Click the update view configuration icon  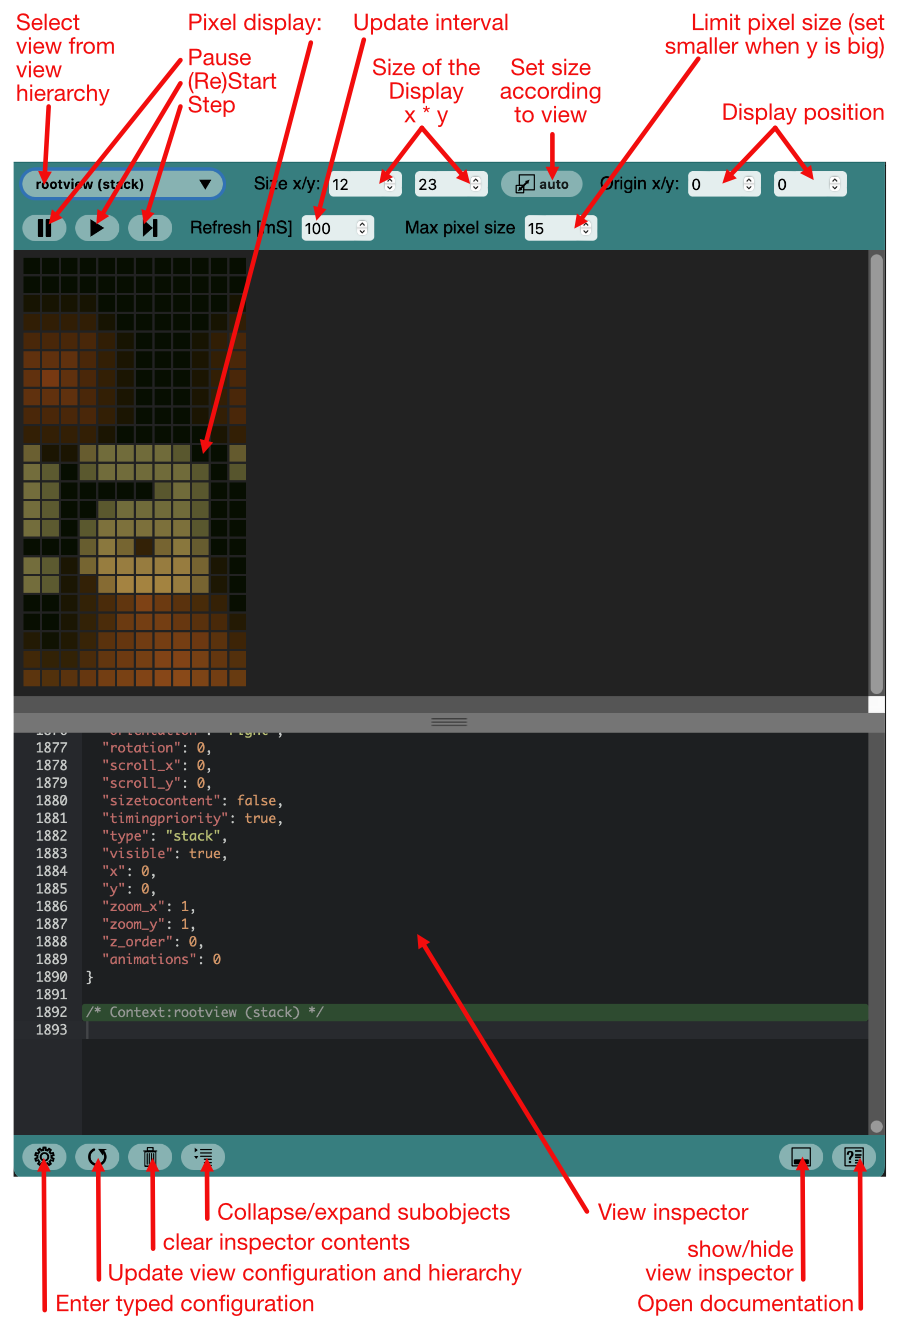click(97, 1157)
